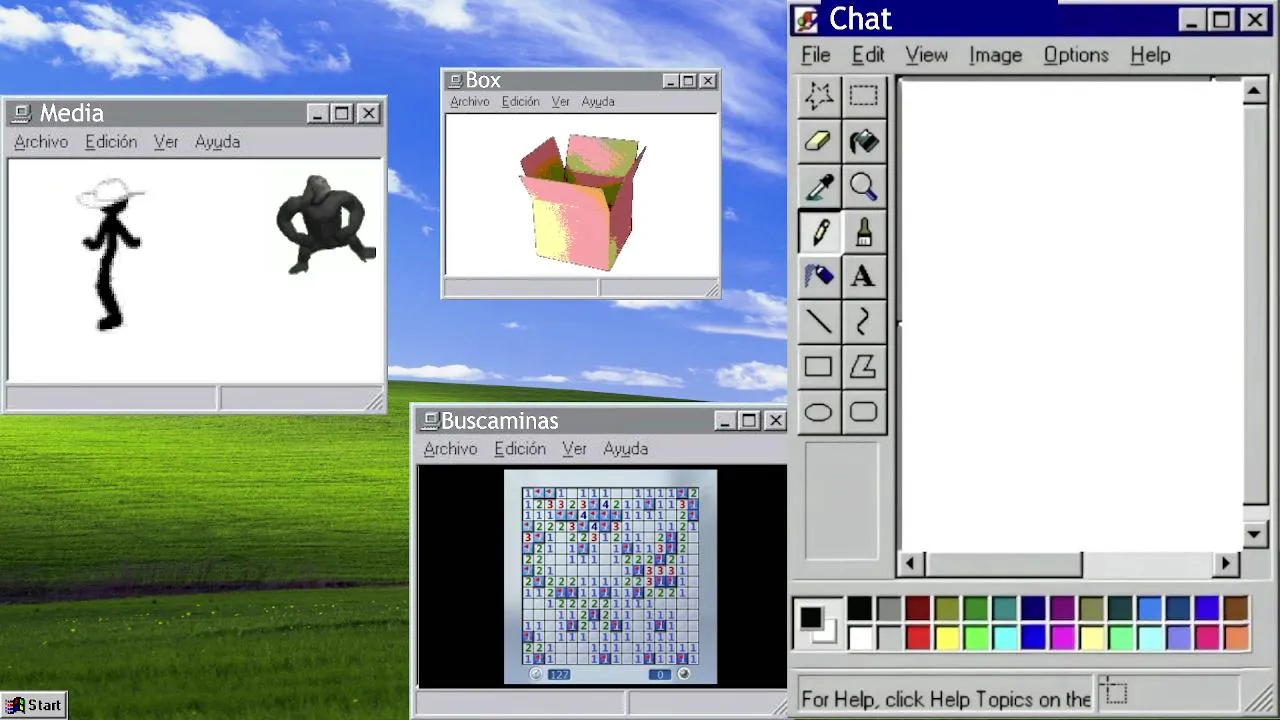
Task: Pick the black color swatch in the palette
Action: 859,609
